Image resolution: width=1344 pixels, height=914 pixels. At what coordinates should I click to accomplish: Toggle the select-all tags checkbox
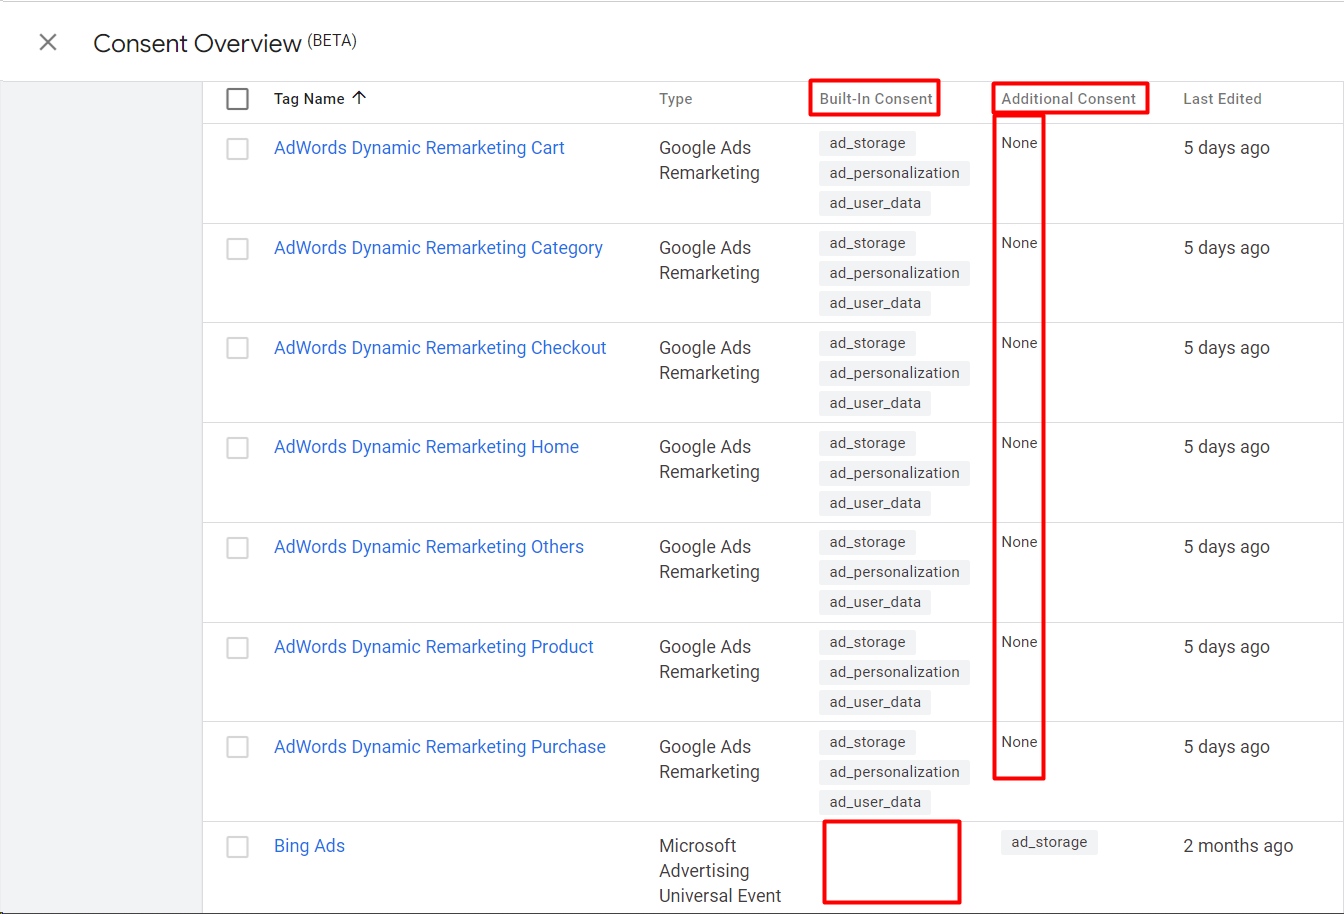[x=237, y=99]
